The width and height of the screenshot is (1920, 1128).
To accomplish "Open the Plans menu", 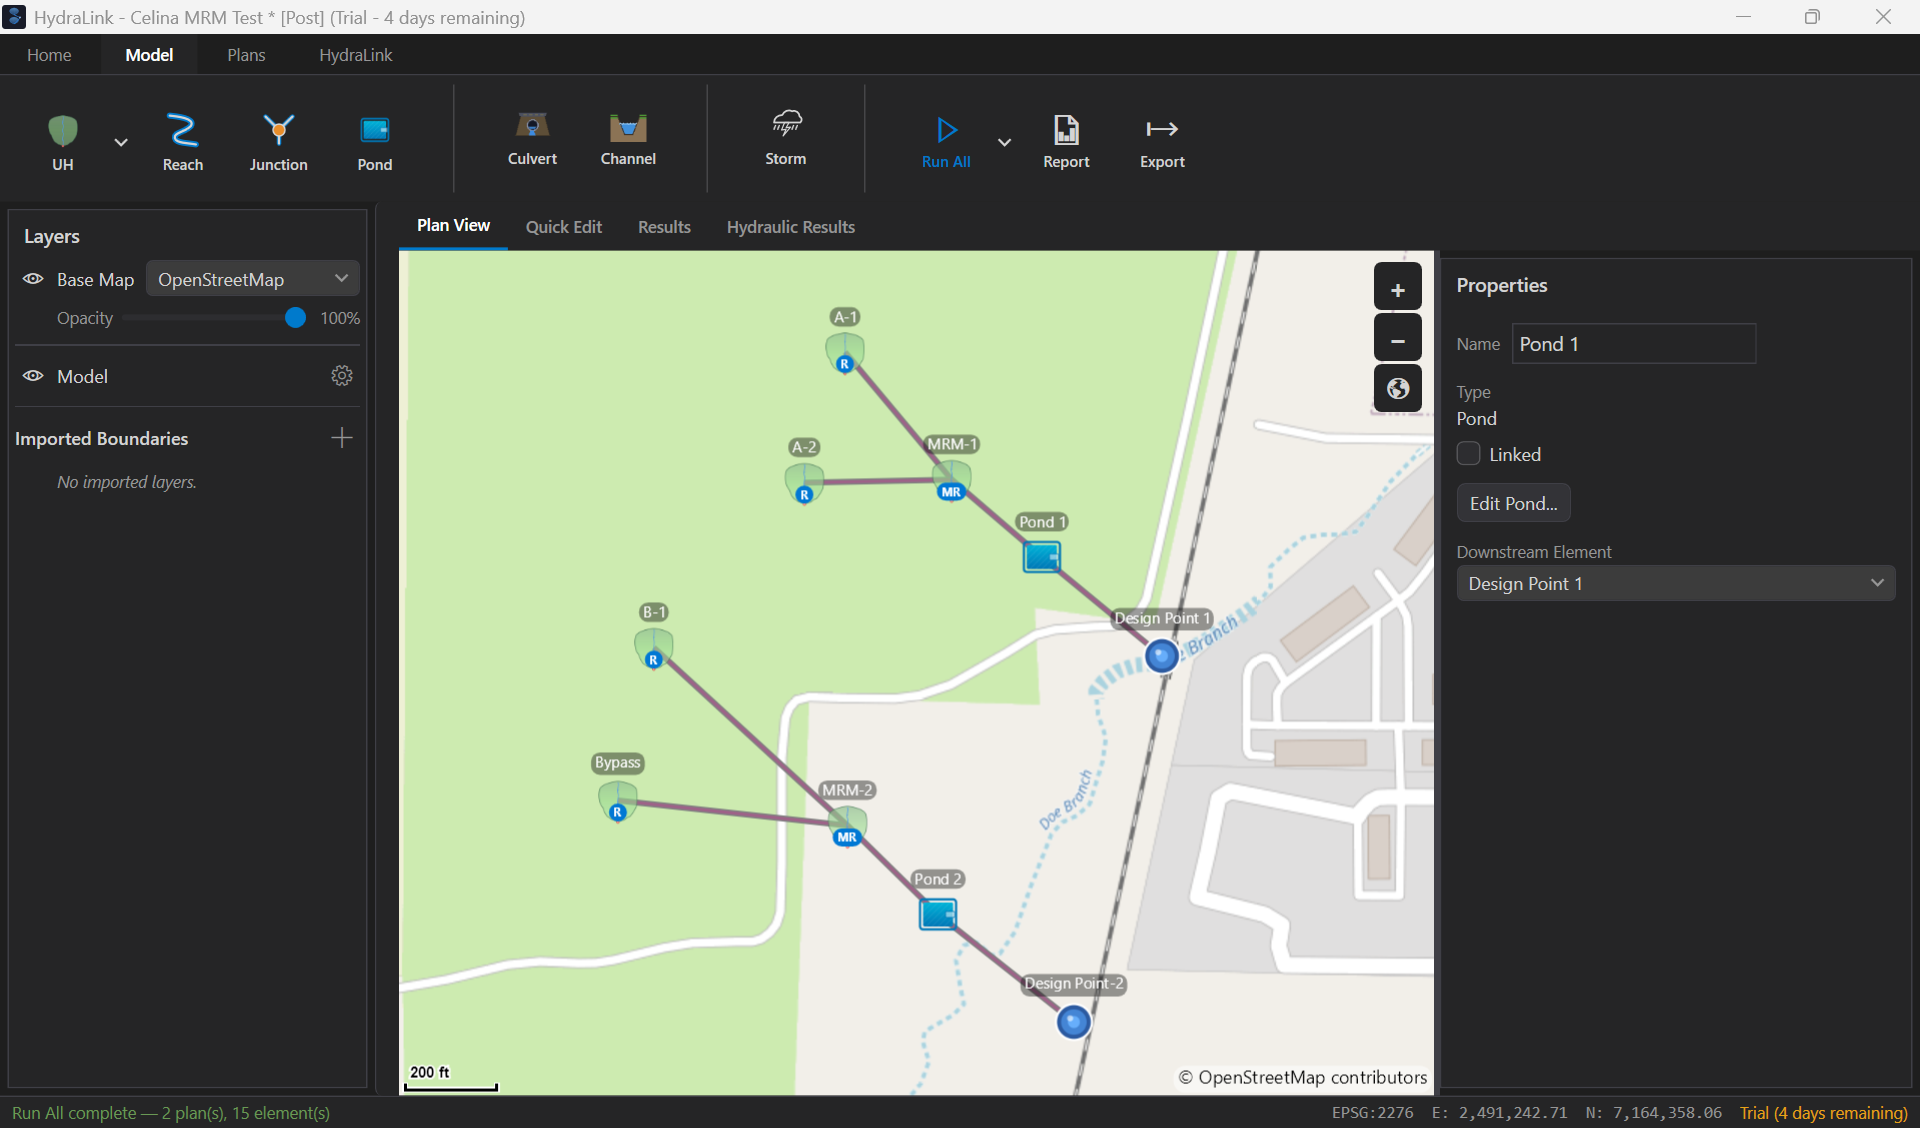I will tap(246, 55).
